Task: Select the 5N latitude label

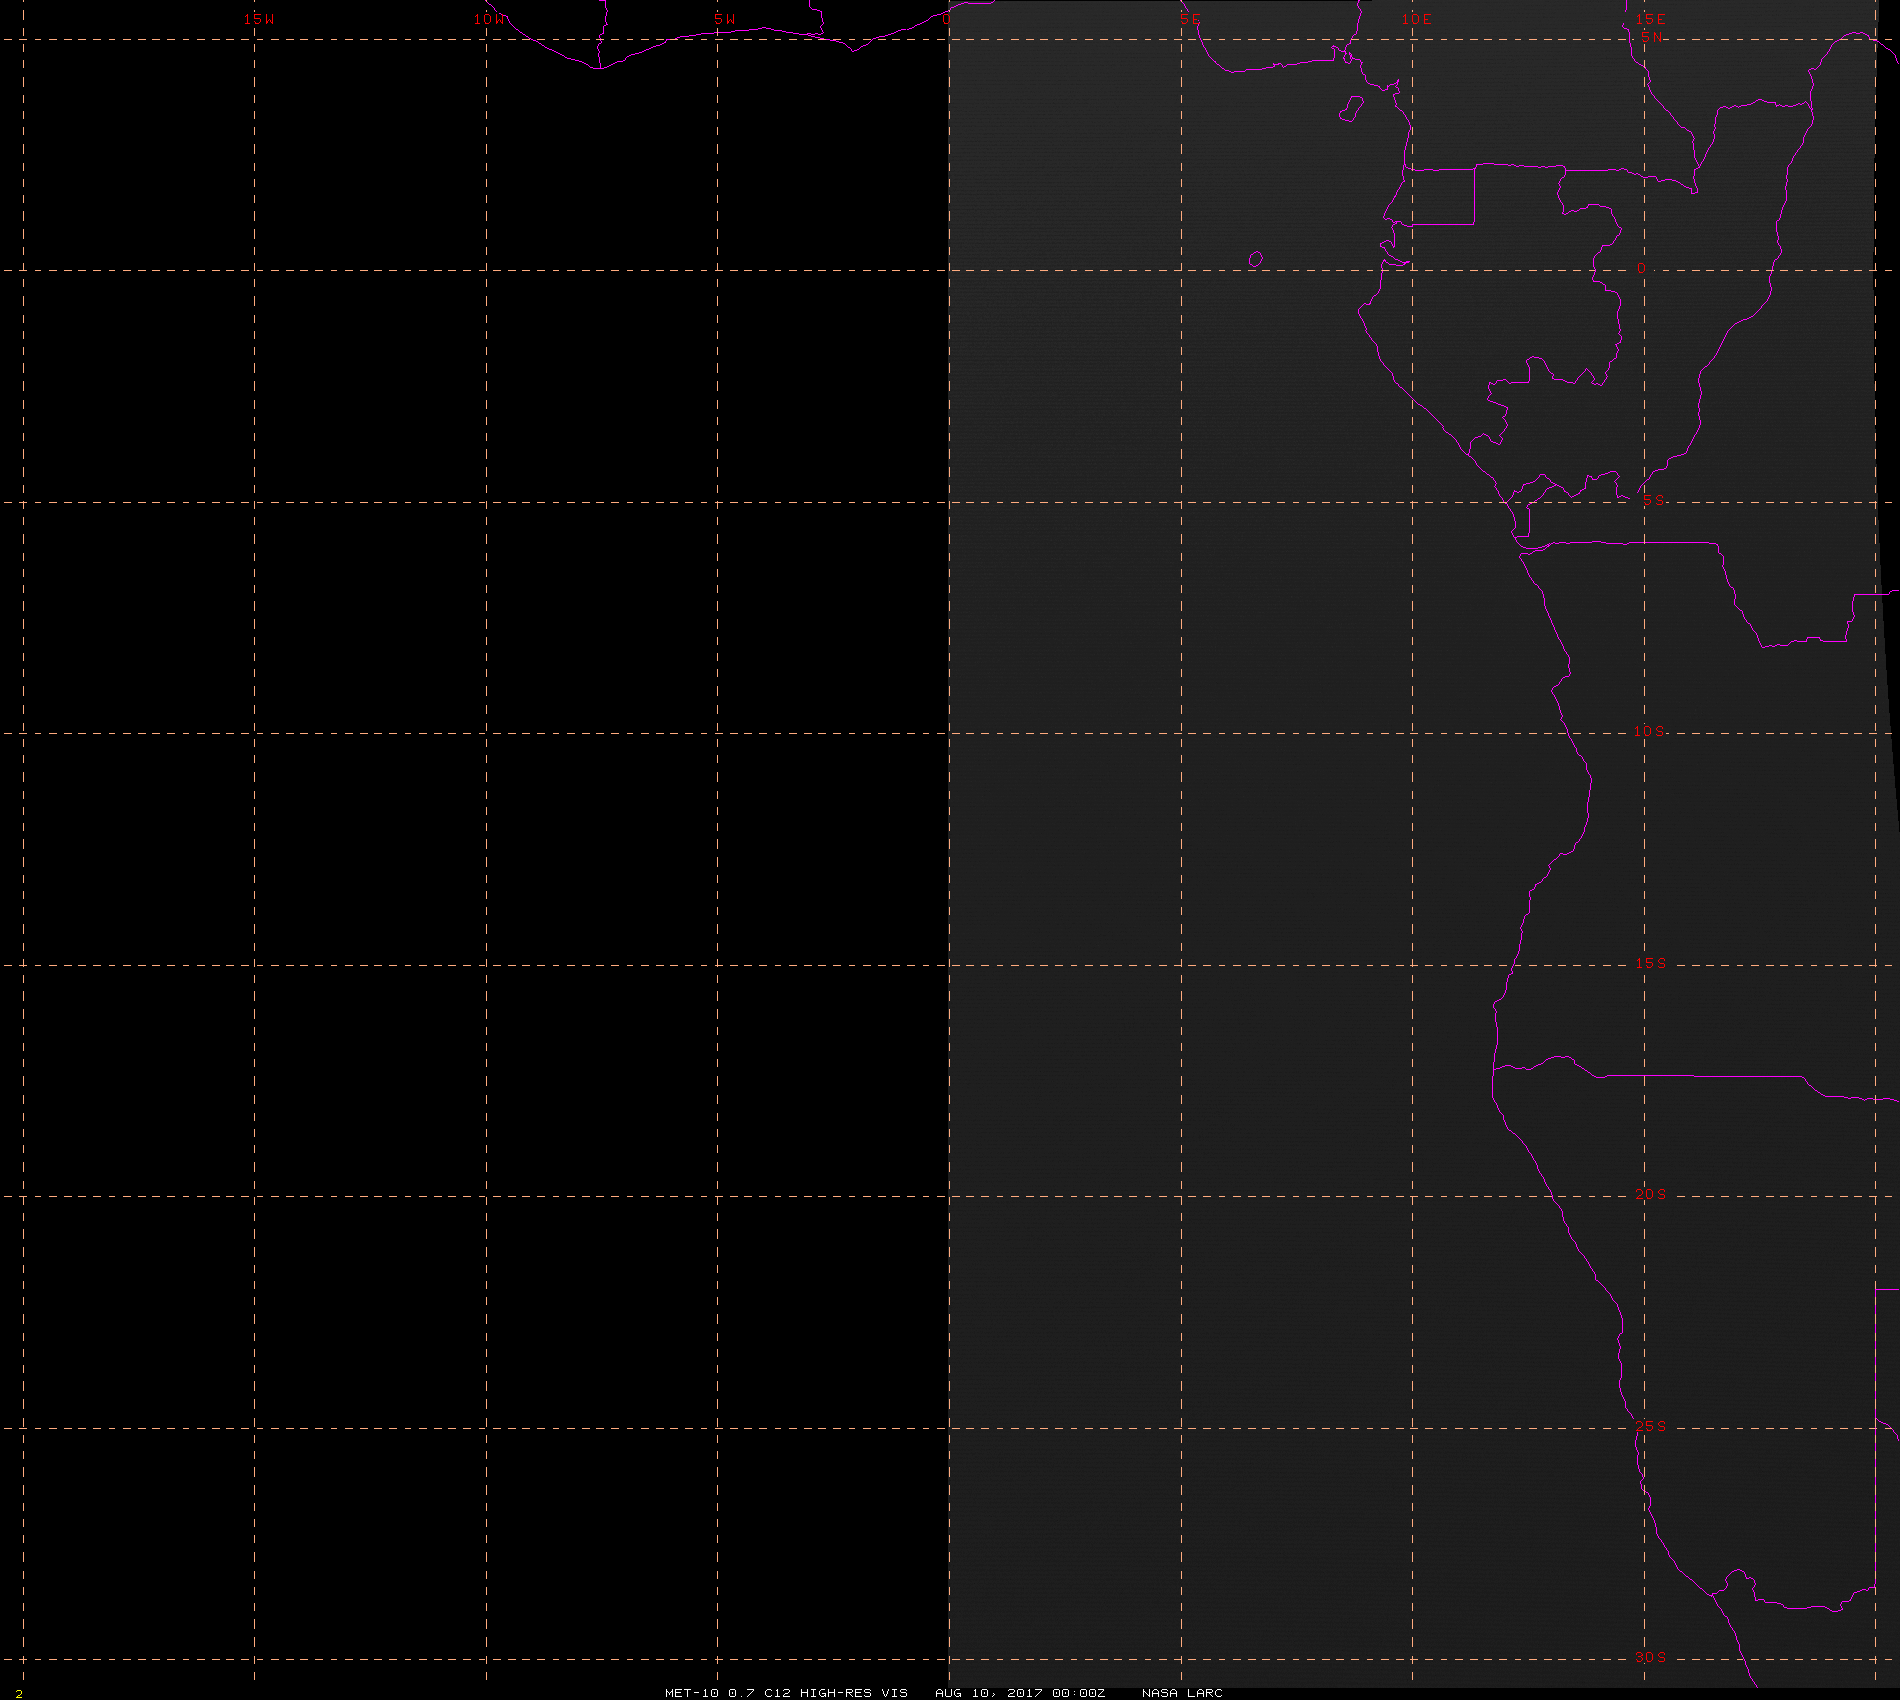Action: [x=1652, y=37]
